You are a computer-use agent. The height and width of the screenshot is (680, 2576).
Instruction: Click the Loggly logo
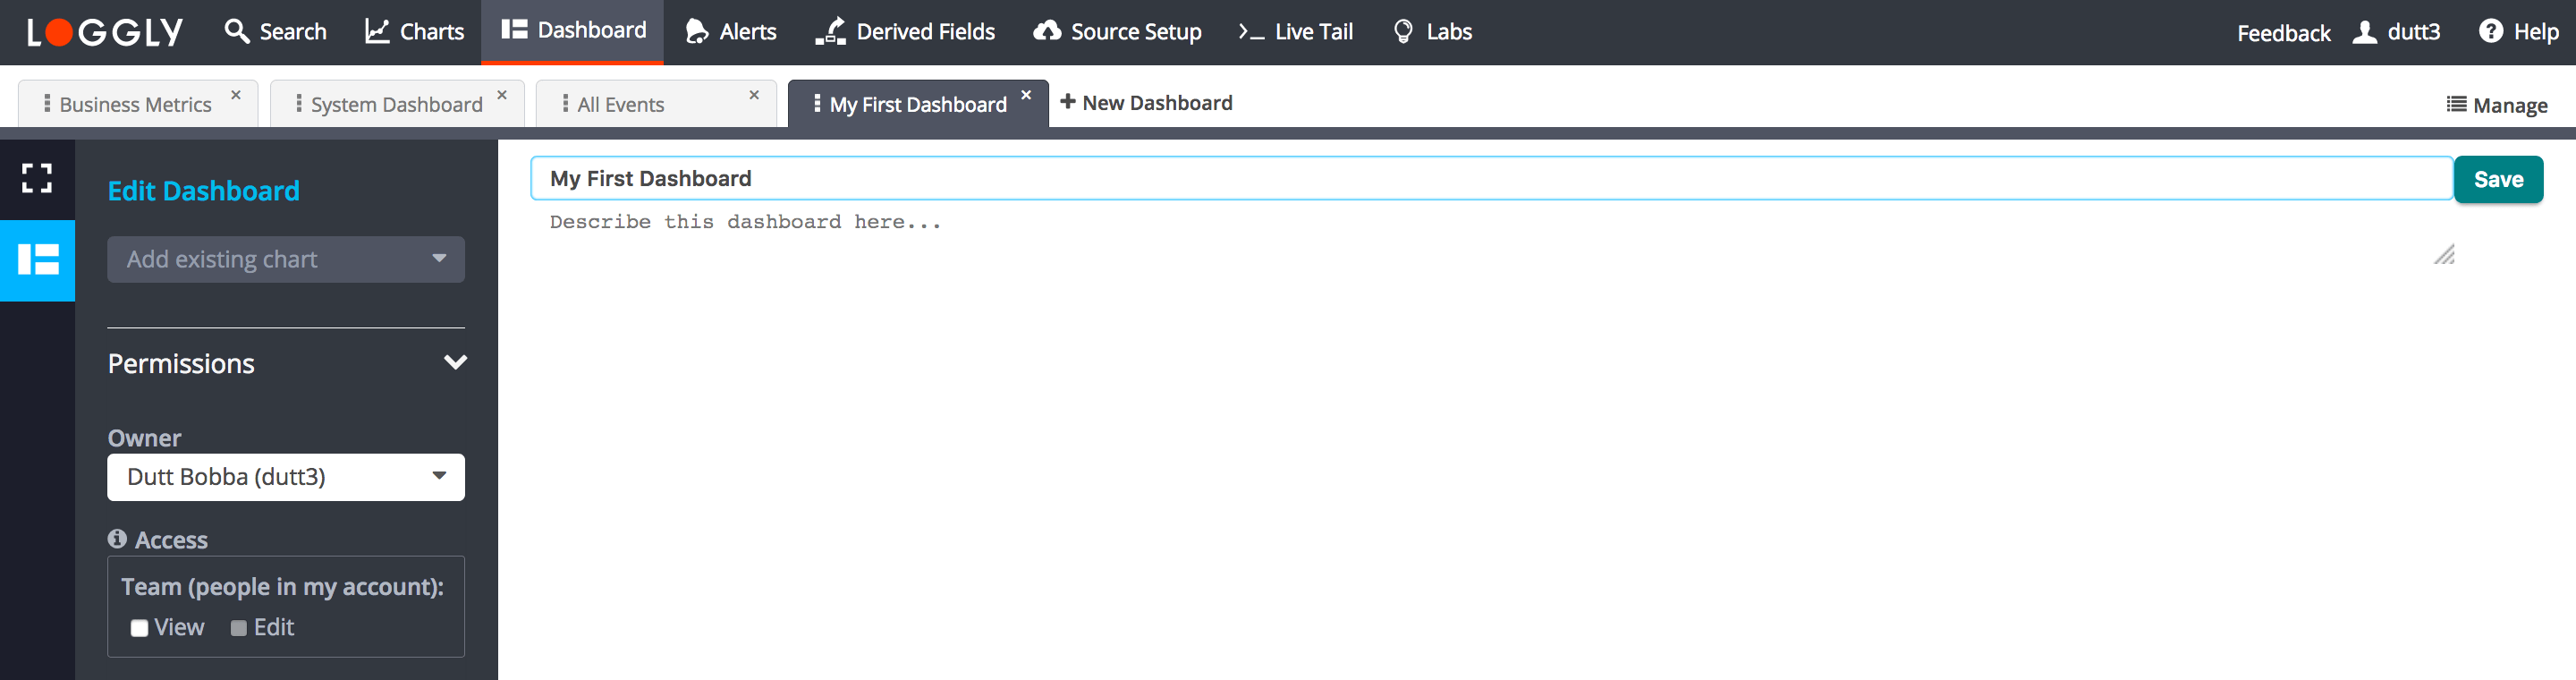(x=105, y=33)
